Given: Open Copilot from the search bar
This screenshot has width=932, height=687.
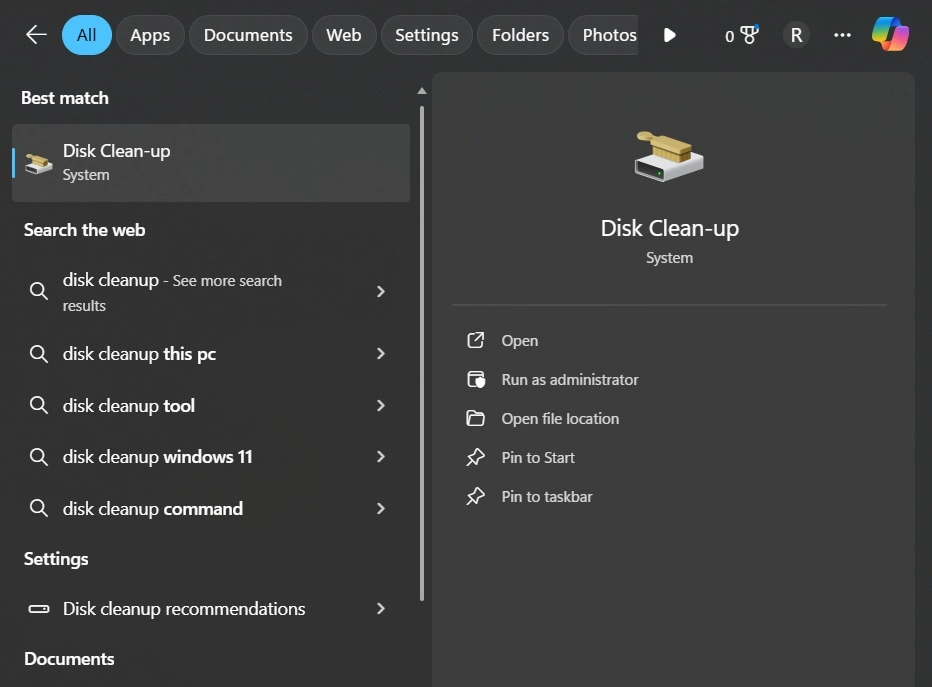Looking at the screenshot, I should 889,33.
